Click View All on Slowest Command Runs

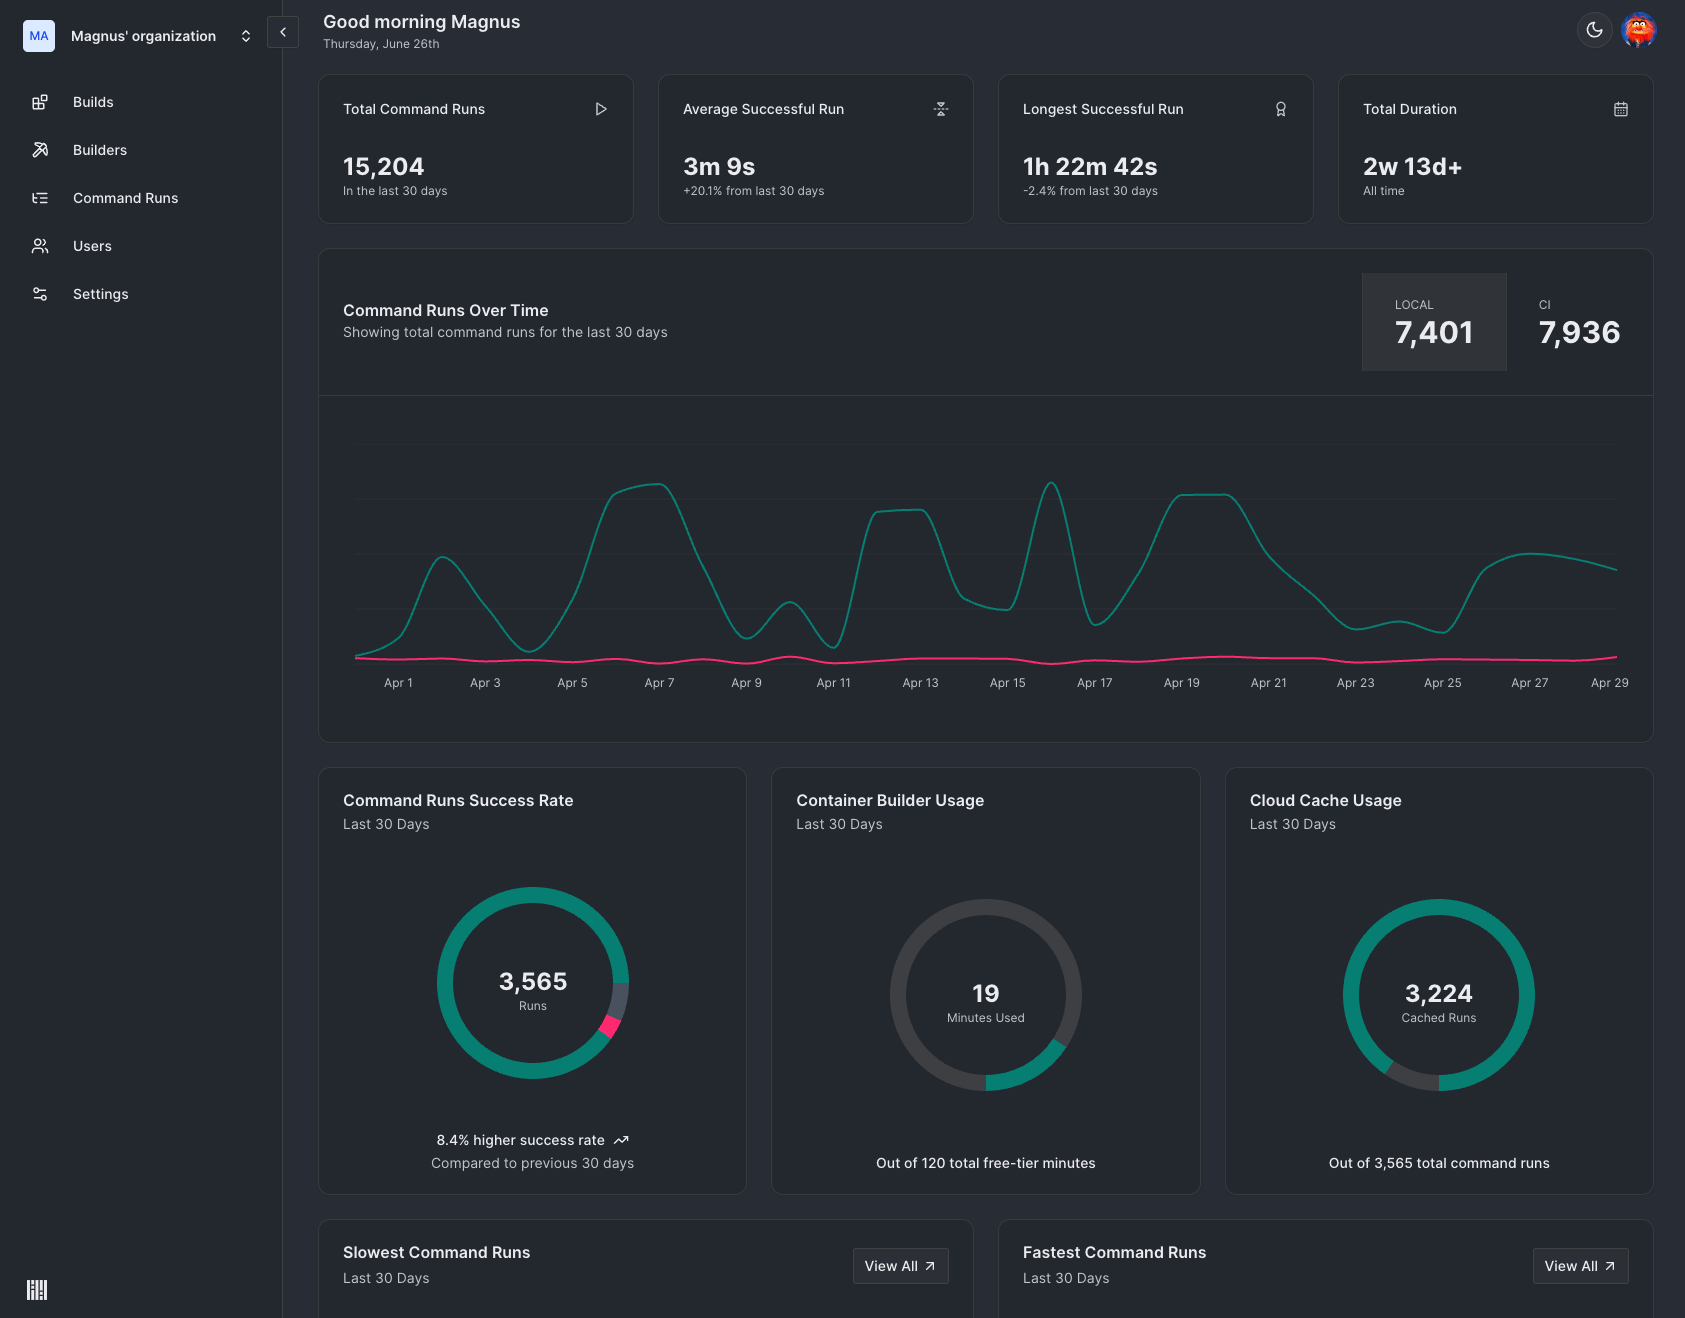click(x=899, y=1265)
